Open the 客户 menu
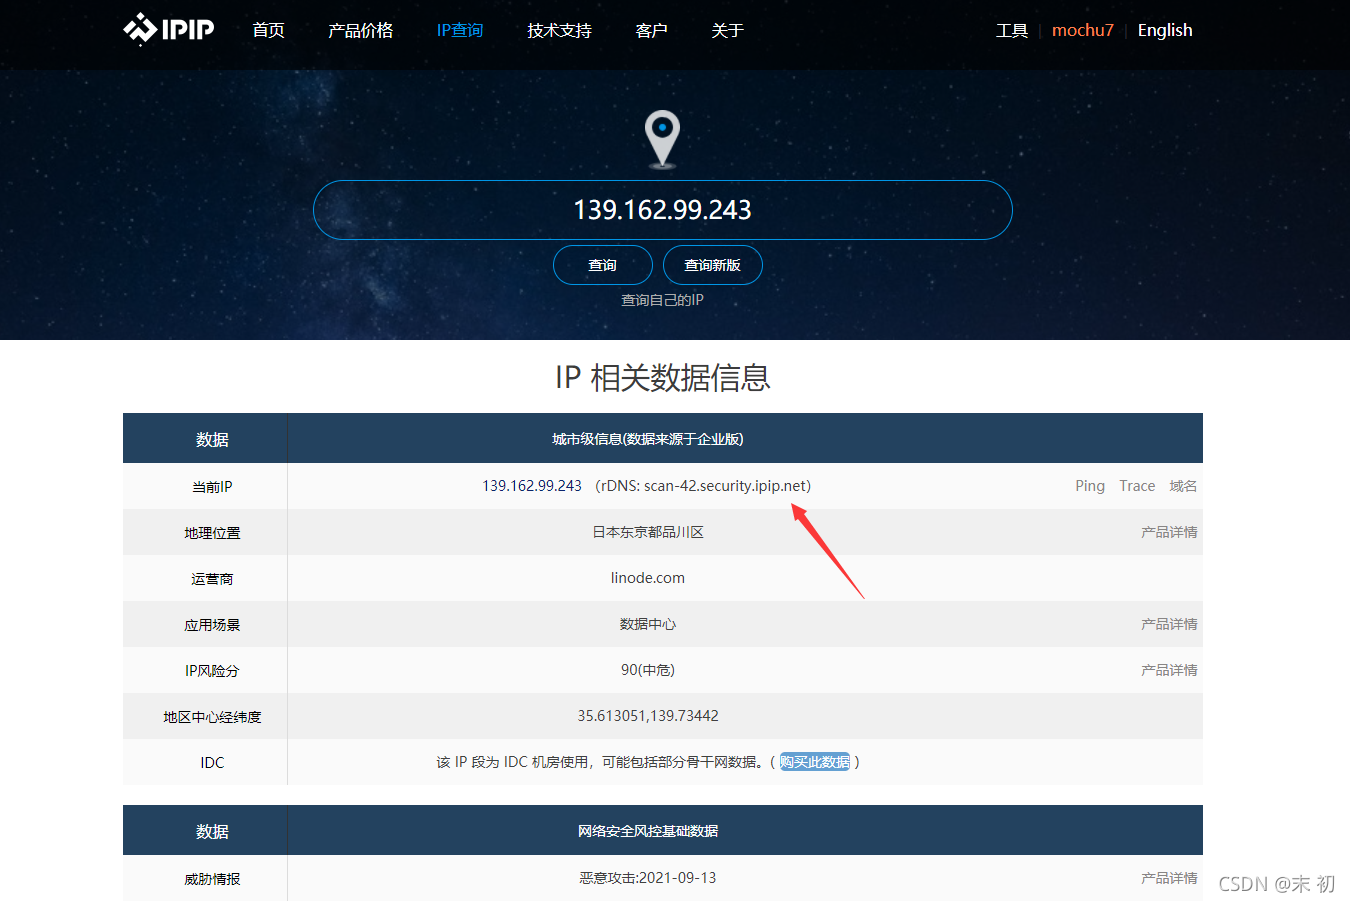The image size is (1350, 902). click(651, 30)
